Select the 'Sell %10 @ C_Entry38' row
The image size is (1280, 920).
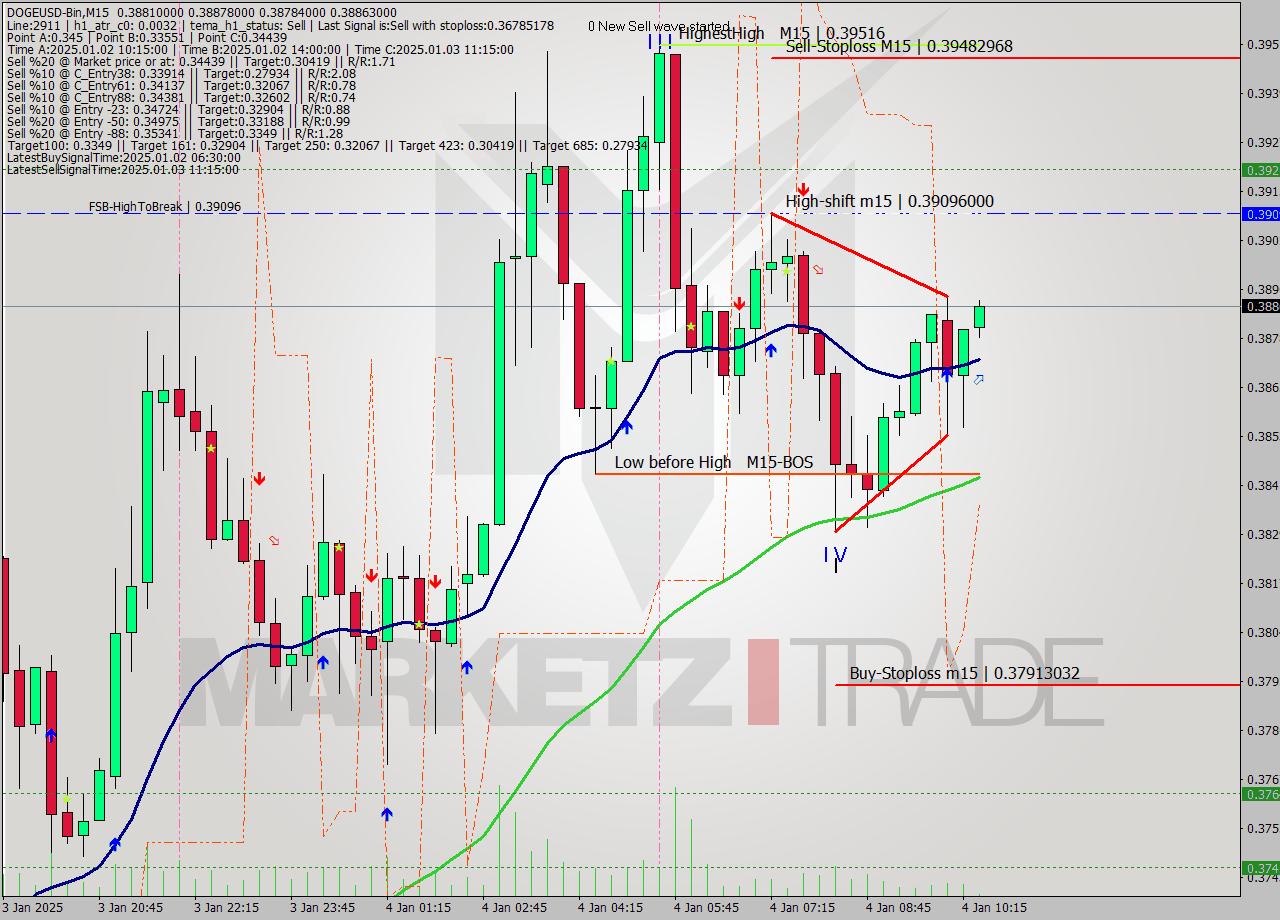[x=180, y=73]
